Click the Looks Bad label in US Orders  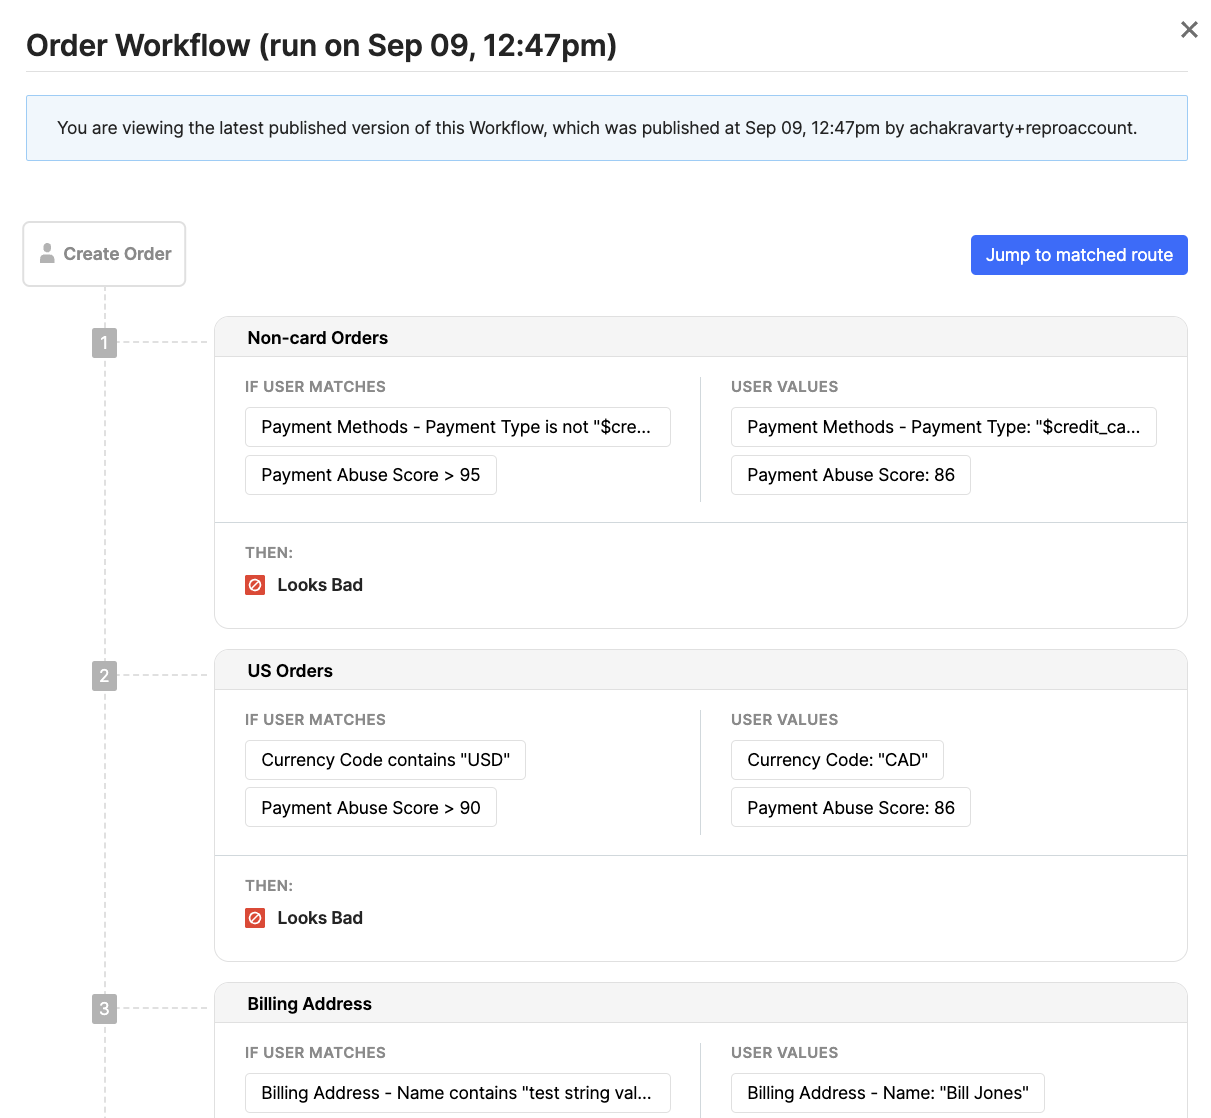[320, 918]
